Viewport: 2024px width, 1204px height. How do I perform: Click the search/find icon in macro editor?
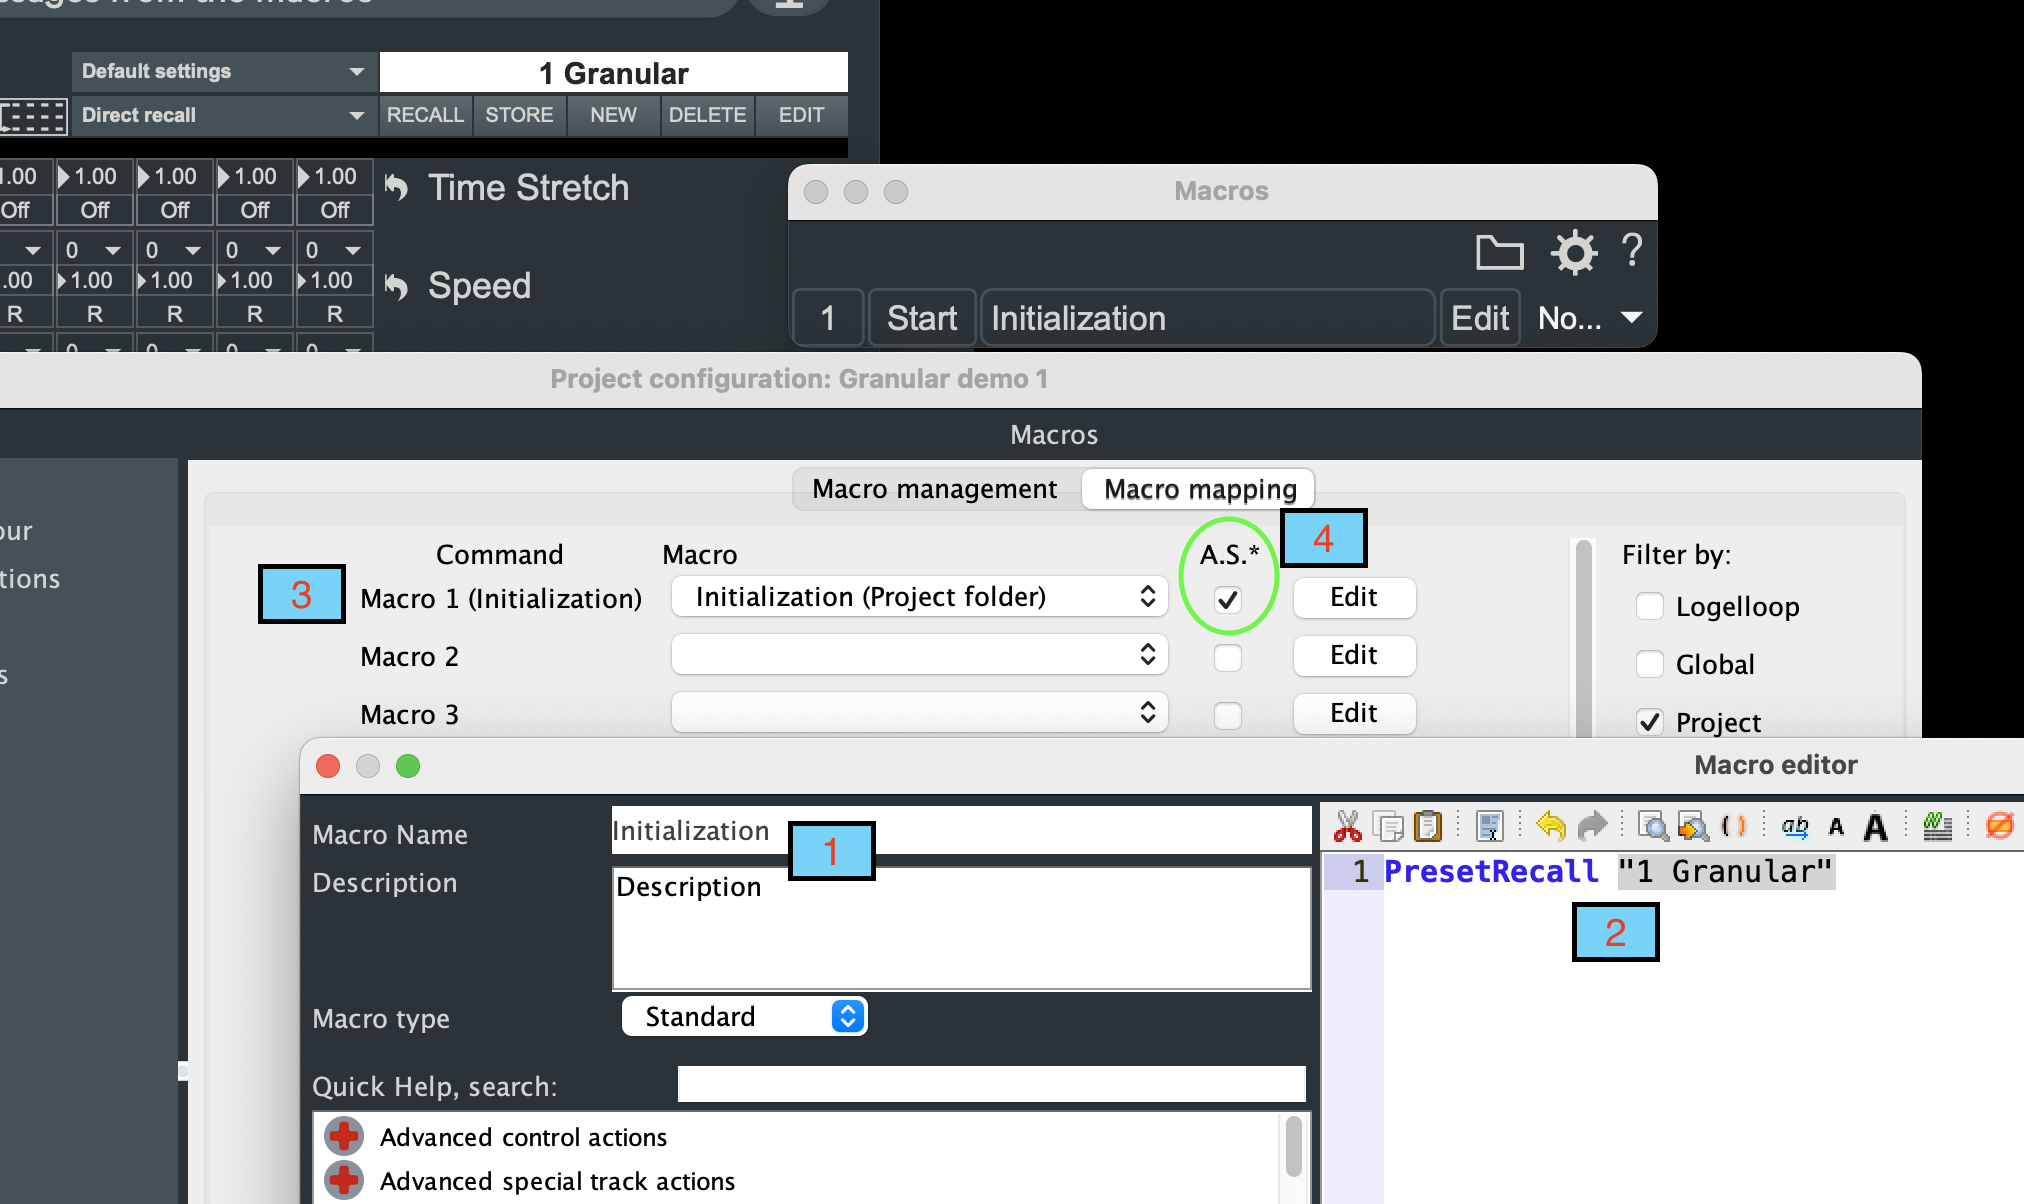(1654, 827)
